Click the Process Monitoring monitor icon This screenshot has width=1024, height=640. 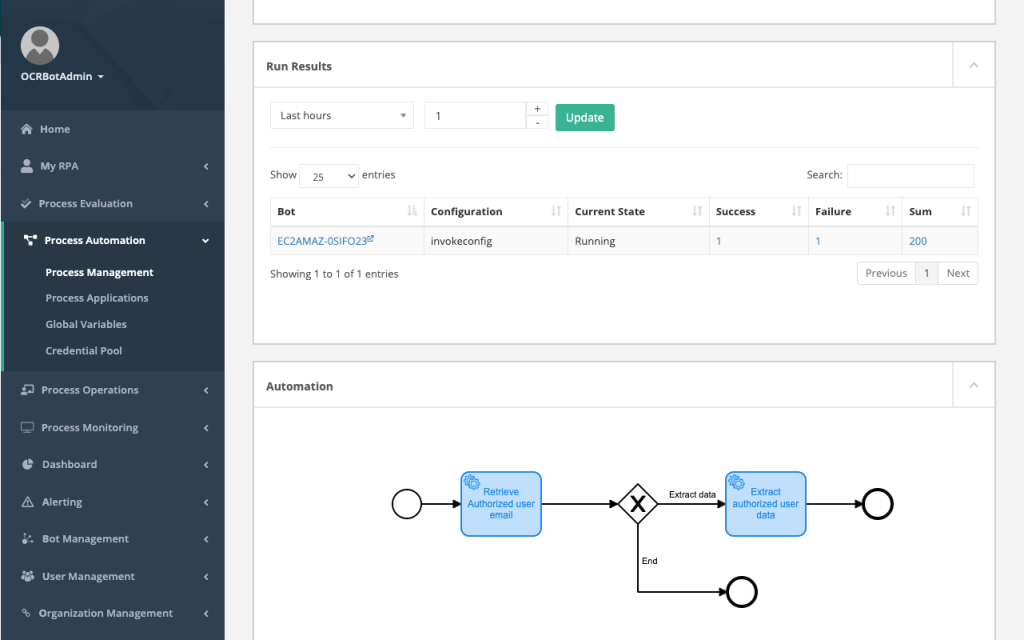click(x=27, y=428)
